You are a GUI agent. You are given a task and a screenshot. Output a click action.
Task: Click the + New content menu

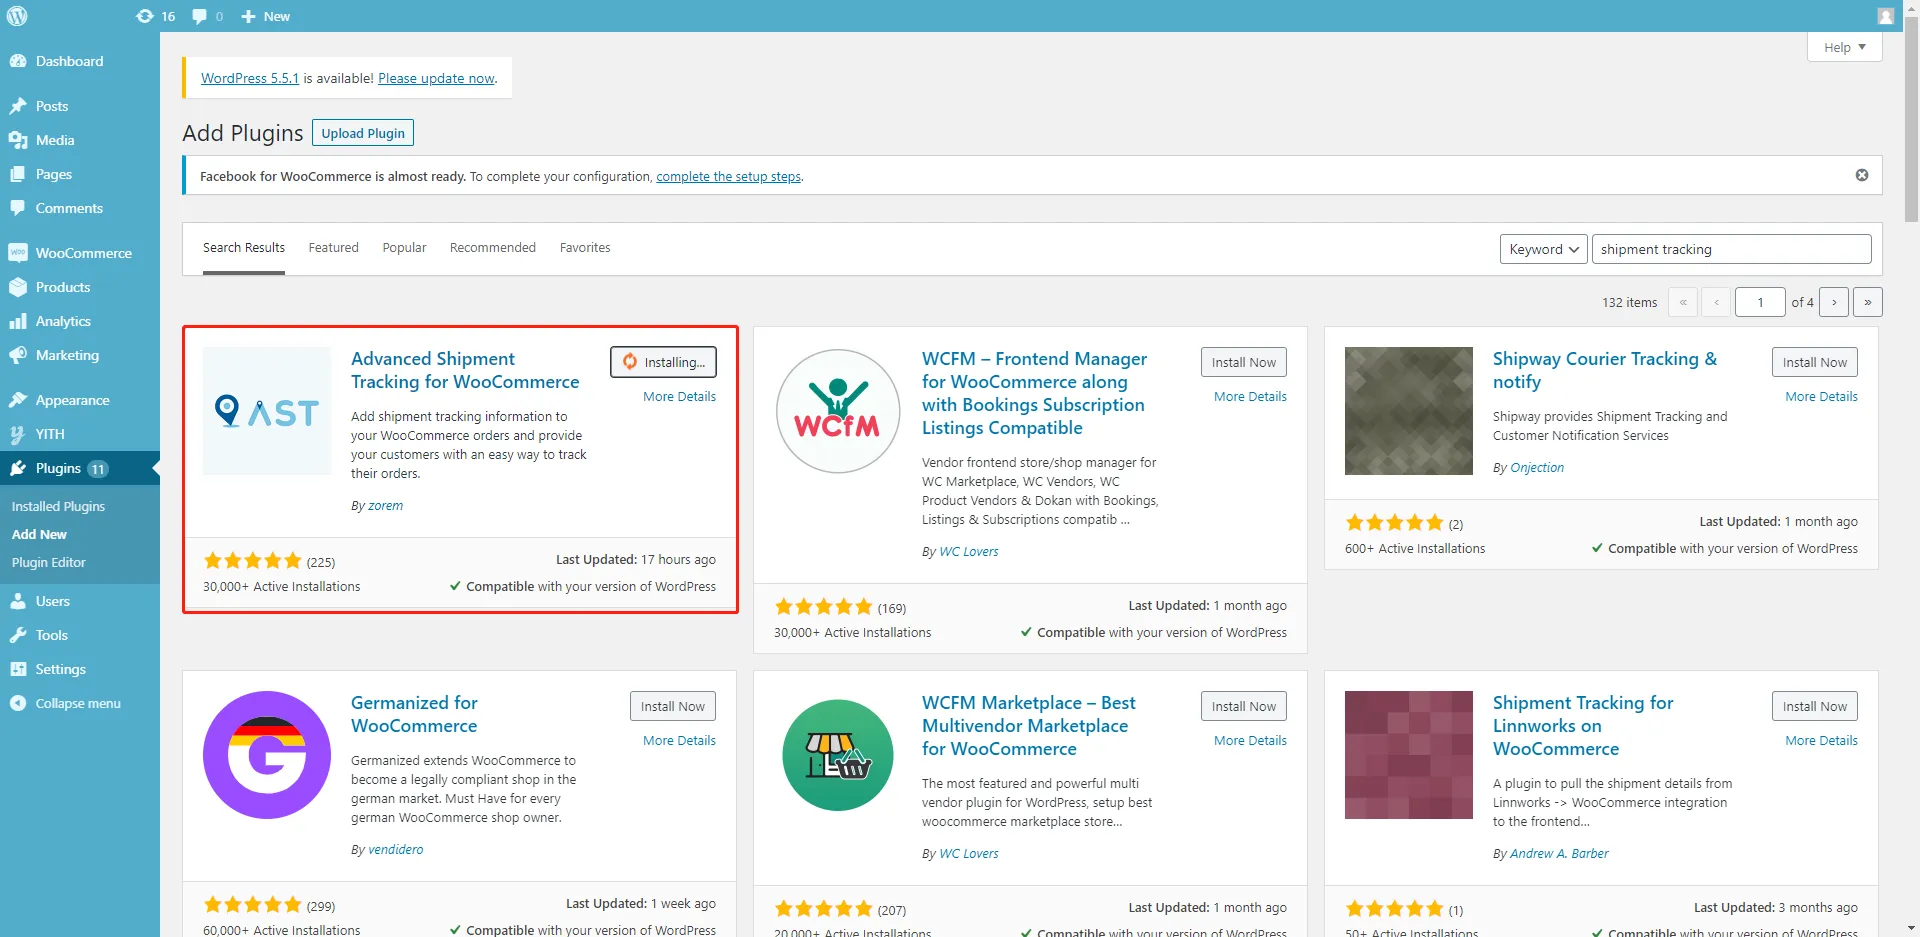266,16
